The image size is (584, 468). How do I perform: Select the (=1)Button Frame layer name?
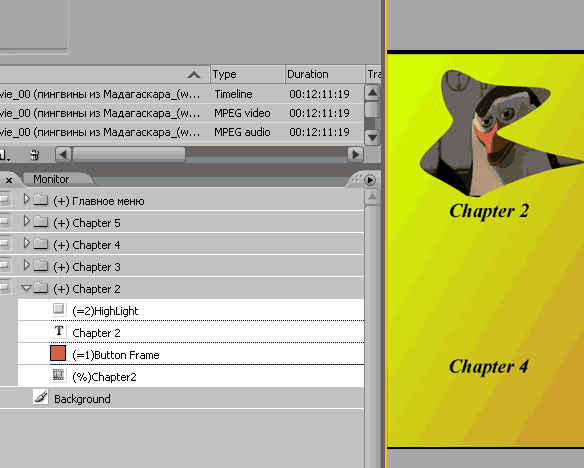116,355
